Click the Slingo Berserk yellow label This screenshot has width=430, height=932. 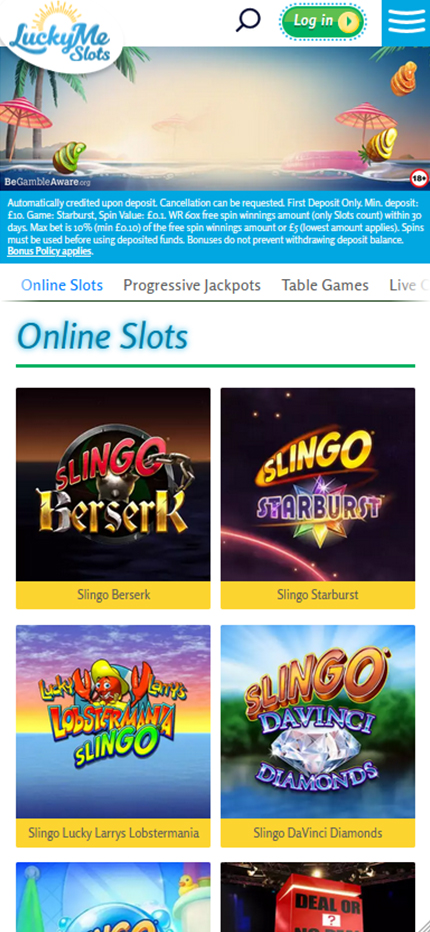(113, 595)
